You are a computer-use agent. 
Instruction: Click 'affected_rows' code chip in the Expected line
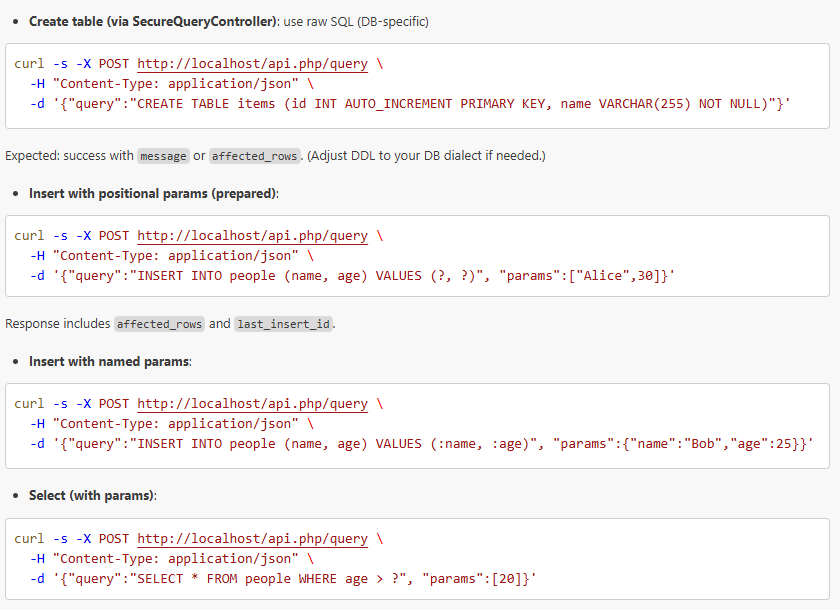pyautogui.click(x=254, y=156)
